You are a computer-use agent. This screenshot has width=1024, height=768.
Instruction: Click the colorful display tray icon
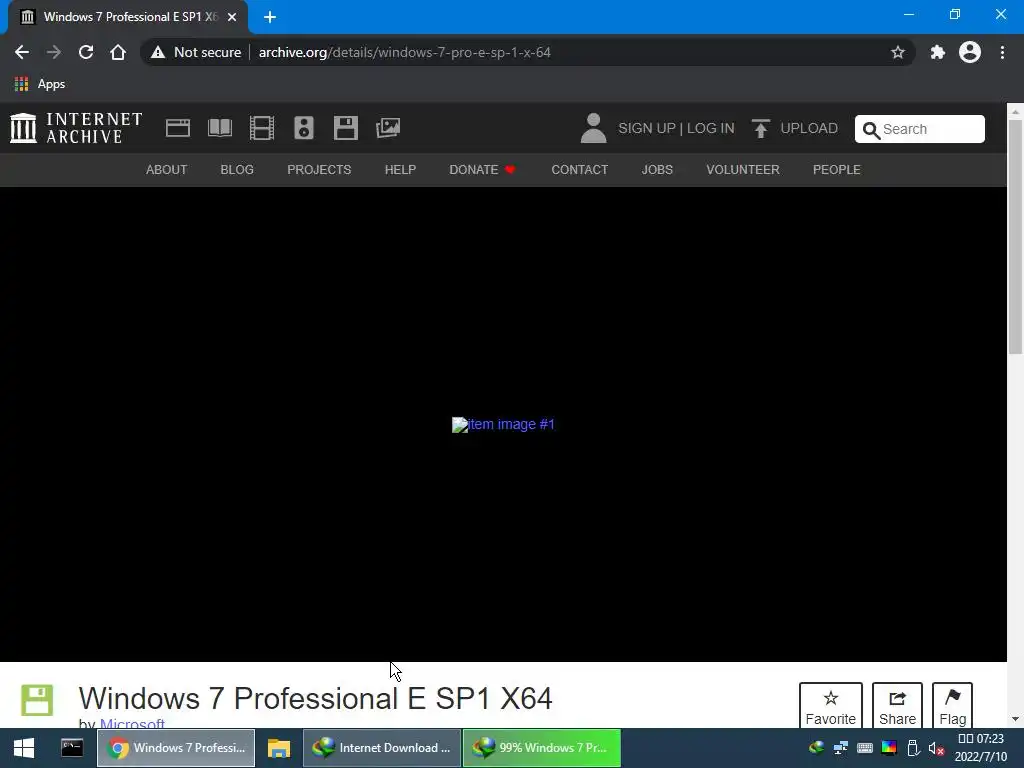click(889, 748)
